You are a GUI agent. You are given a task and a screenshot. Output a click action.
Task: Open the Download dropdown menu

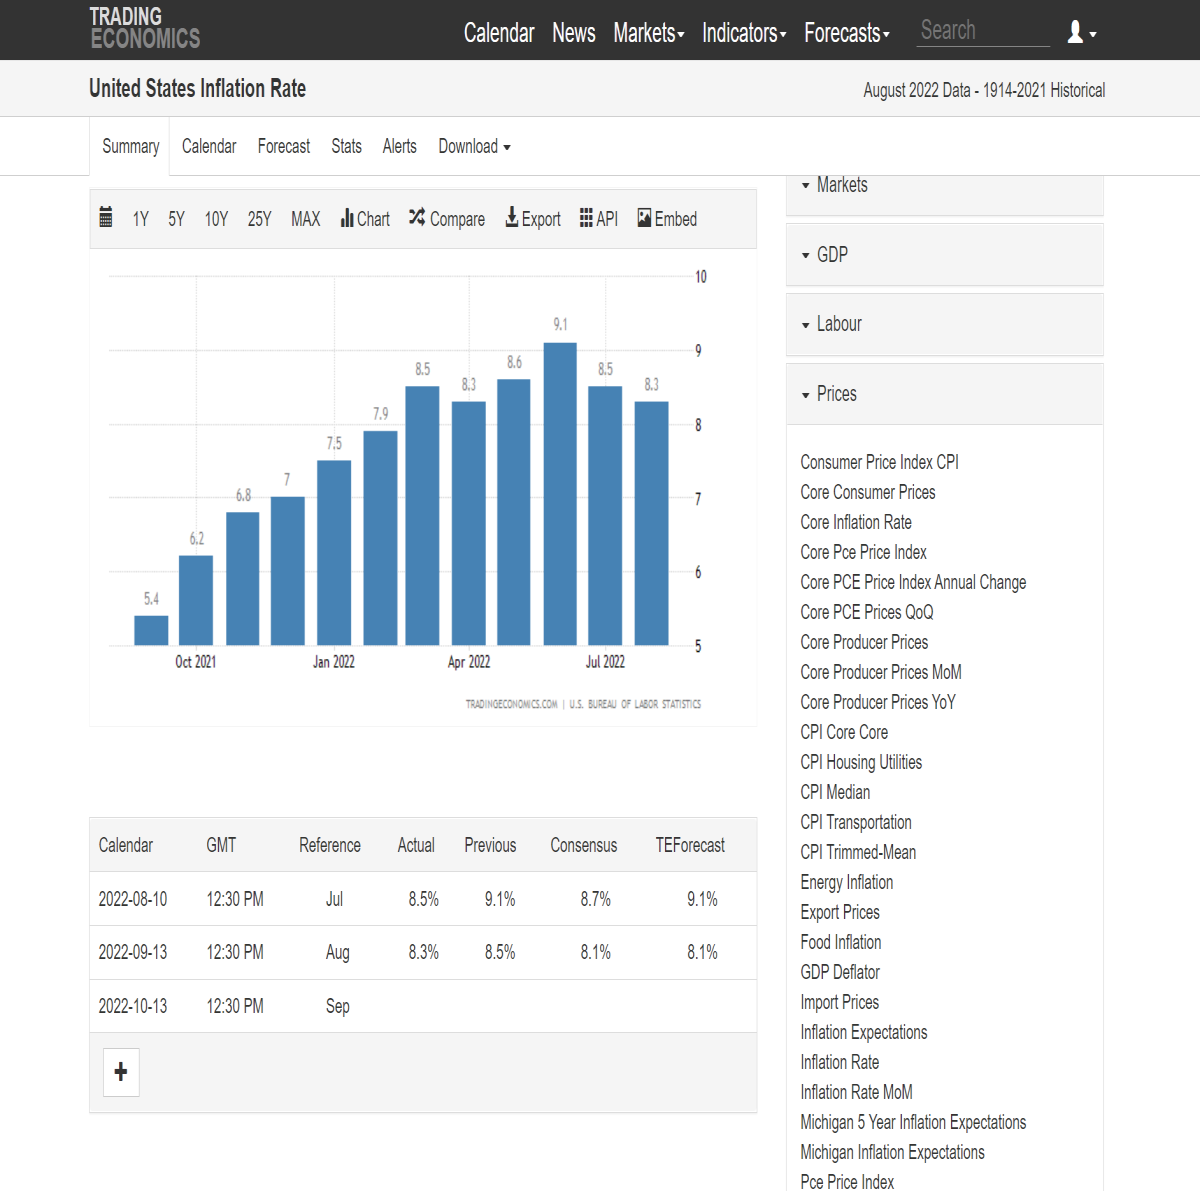474,146
